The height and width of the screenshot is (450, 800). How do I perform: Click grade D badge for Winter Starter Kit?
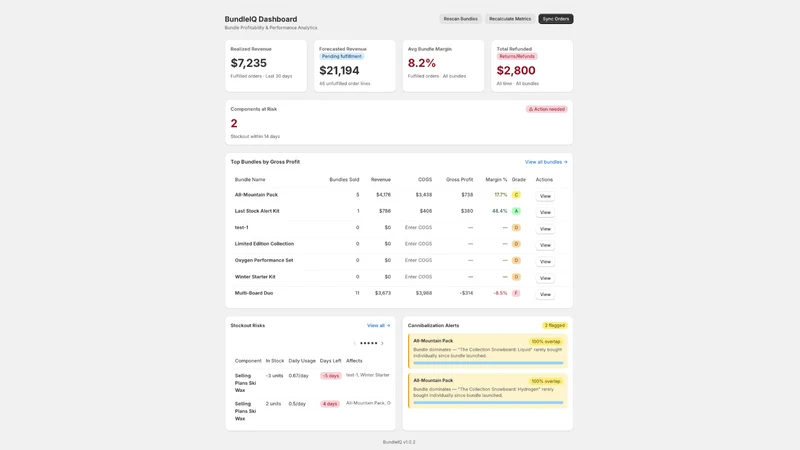click(x=516, y=277)
